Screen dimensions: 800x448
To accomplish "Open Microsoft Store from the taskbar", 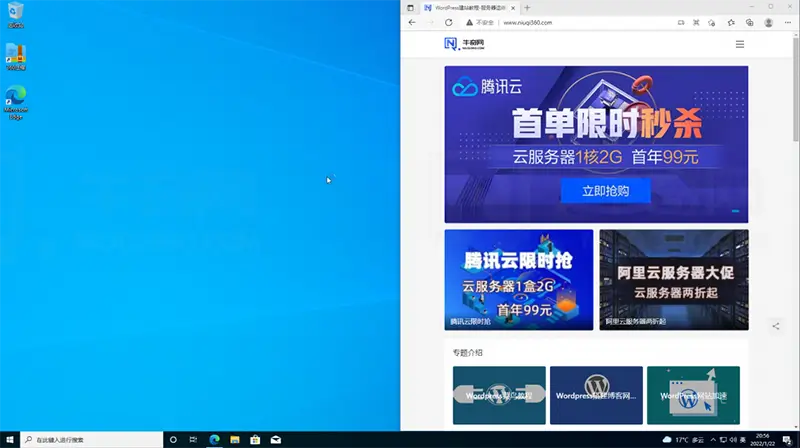I will [255, 439].
